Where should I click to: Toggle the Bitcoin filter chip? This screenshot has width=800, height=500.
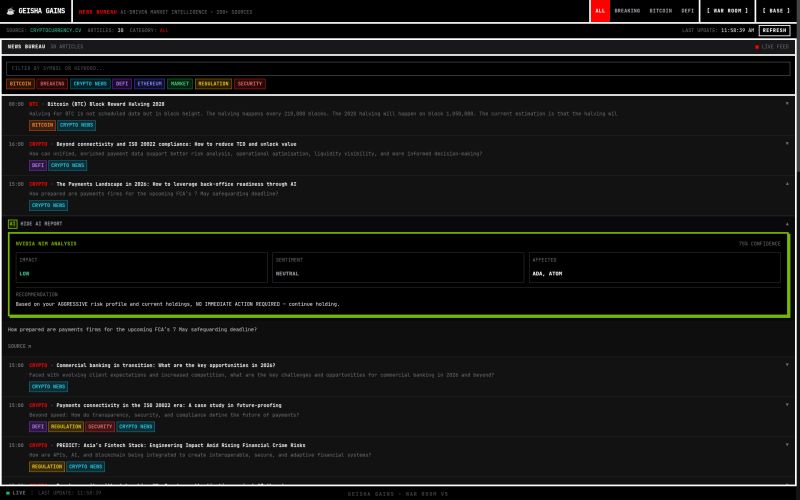(20, 84)
